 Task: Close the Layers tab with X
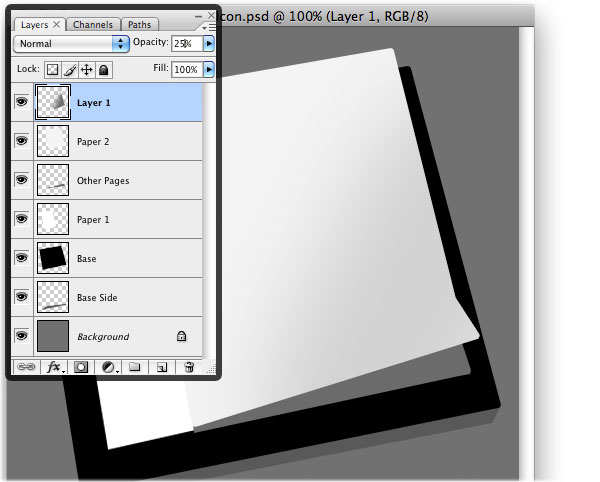(57, 24)
